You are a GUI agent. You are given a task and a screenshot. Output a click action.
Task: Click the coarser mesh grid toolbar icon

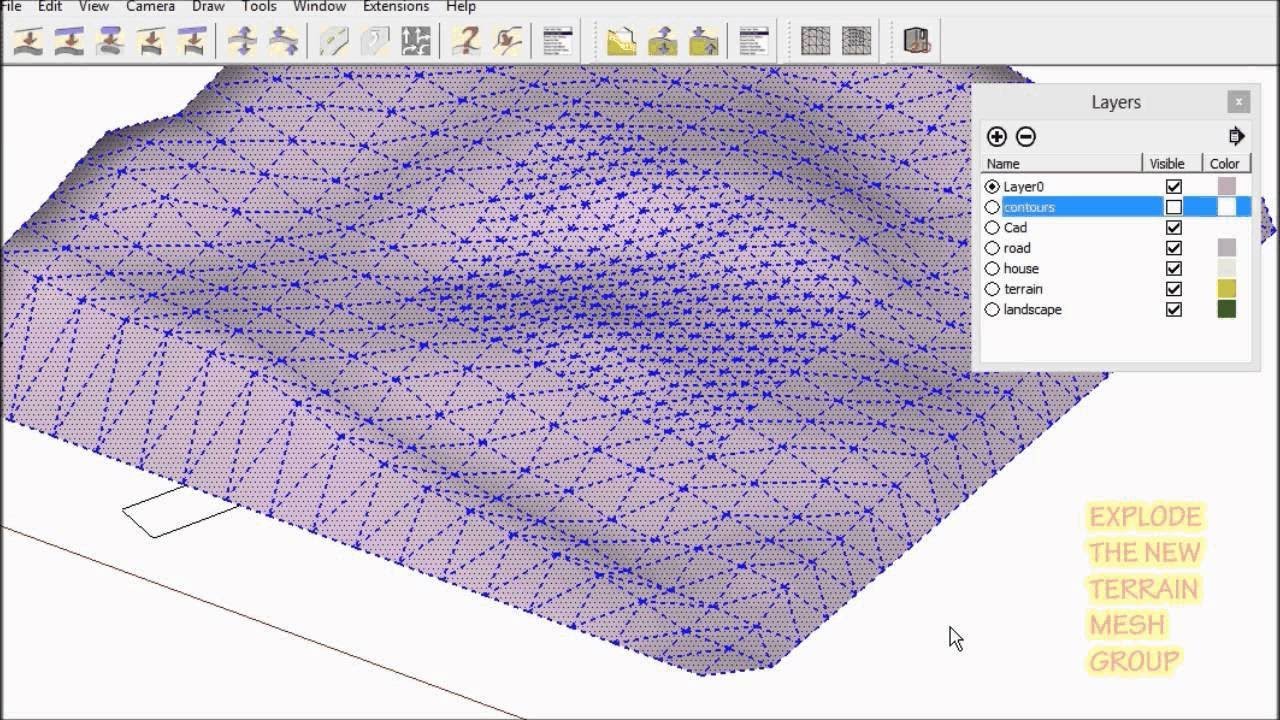[x=816, y=41]
